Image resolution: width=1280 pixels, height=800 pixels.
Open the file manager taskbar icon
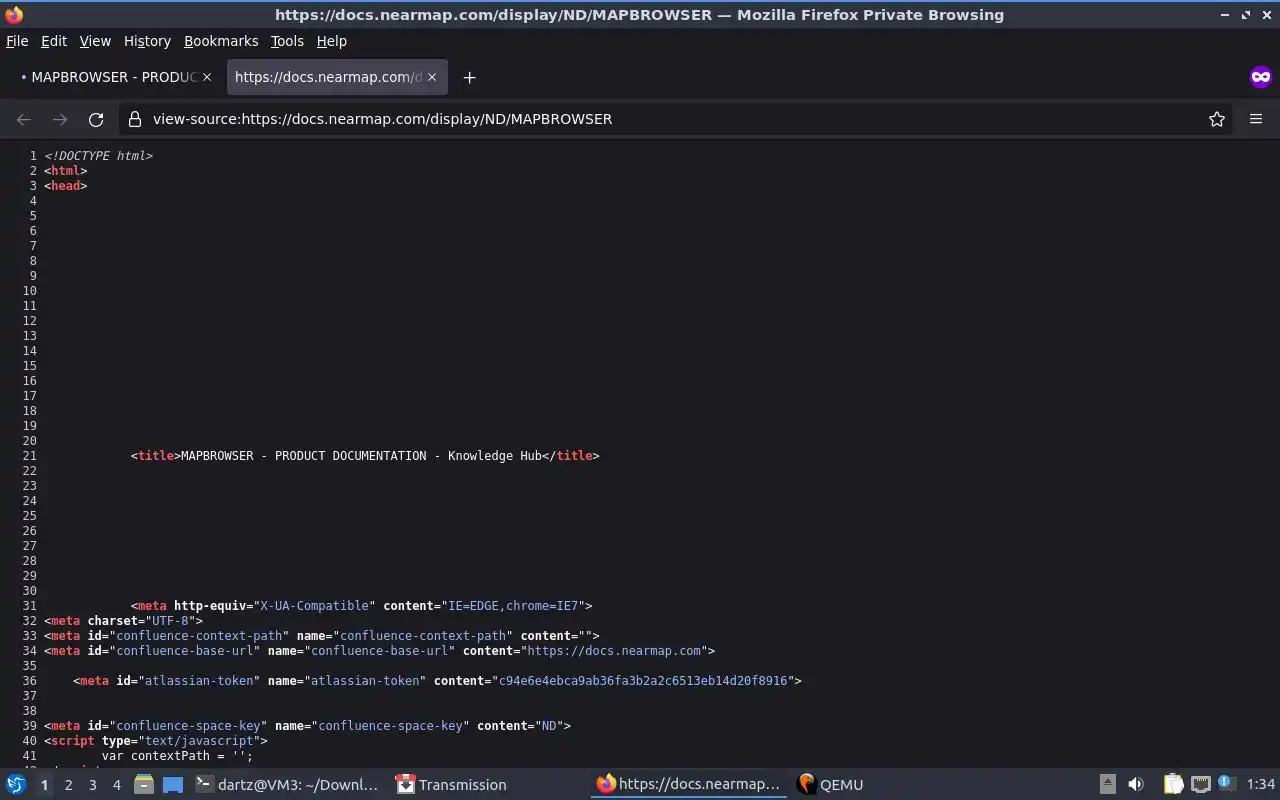coord(143,785)
